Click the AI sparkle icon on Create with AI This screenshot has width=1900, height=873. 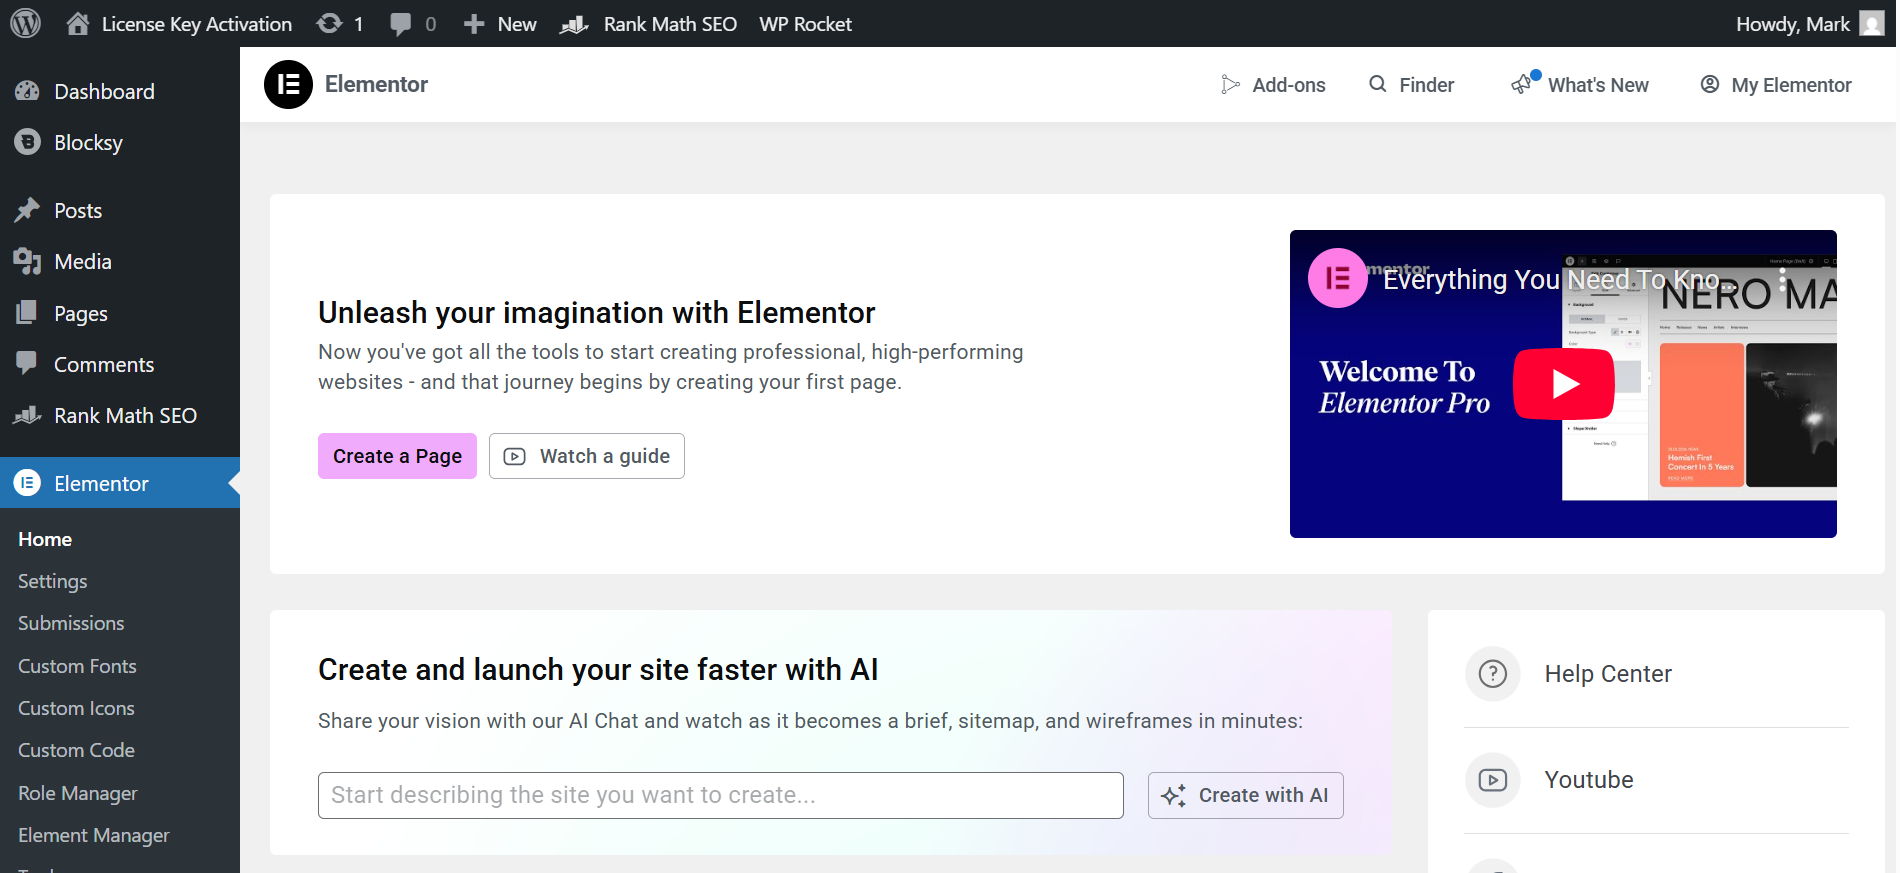1174,796
